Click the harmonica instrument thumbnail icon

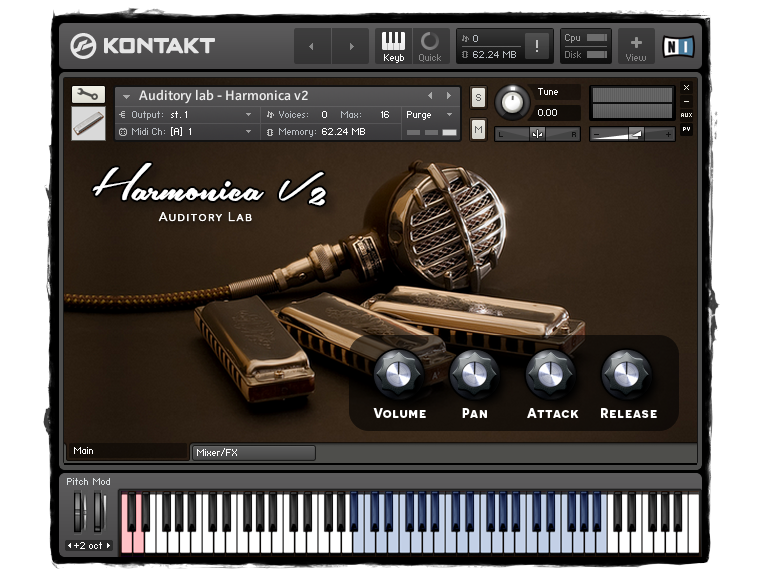click(88, 123)
